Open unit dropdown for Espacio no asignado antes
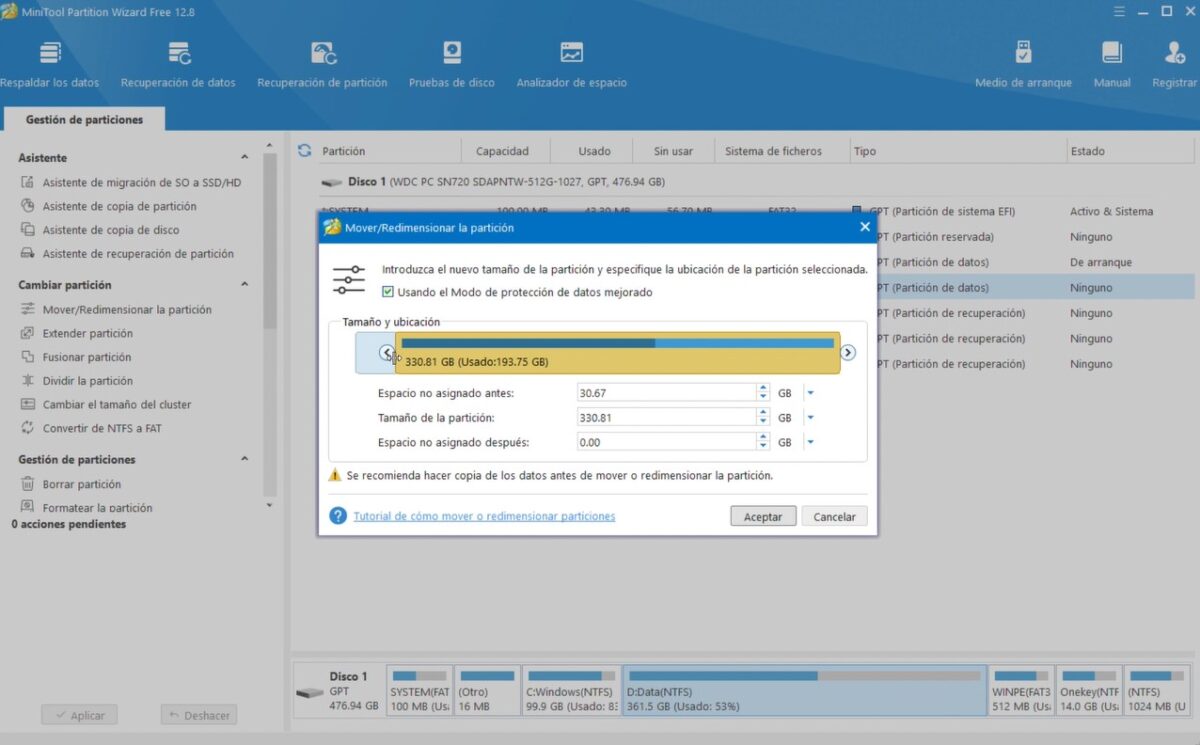1200x745 pixels. coord(811,393)
